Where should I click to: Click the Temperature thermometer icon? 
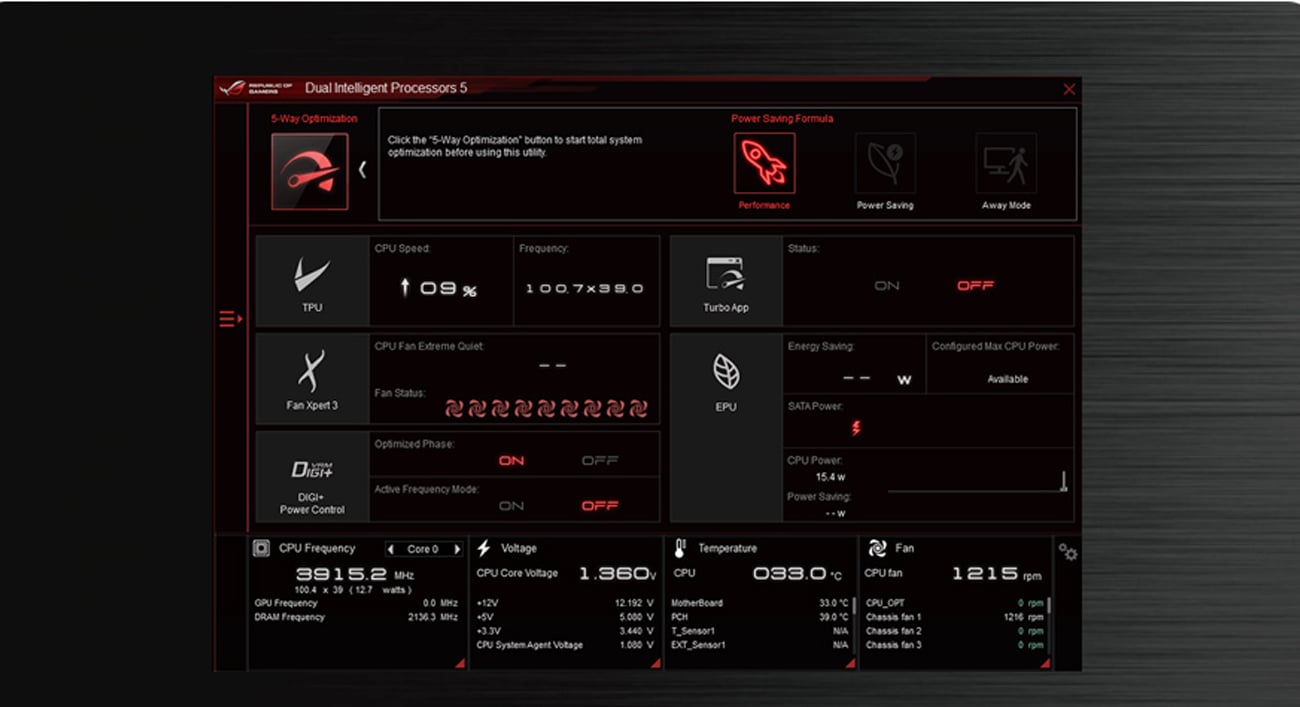point(680,548)
